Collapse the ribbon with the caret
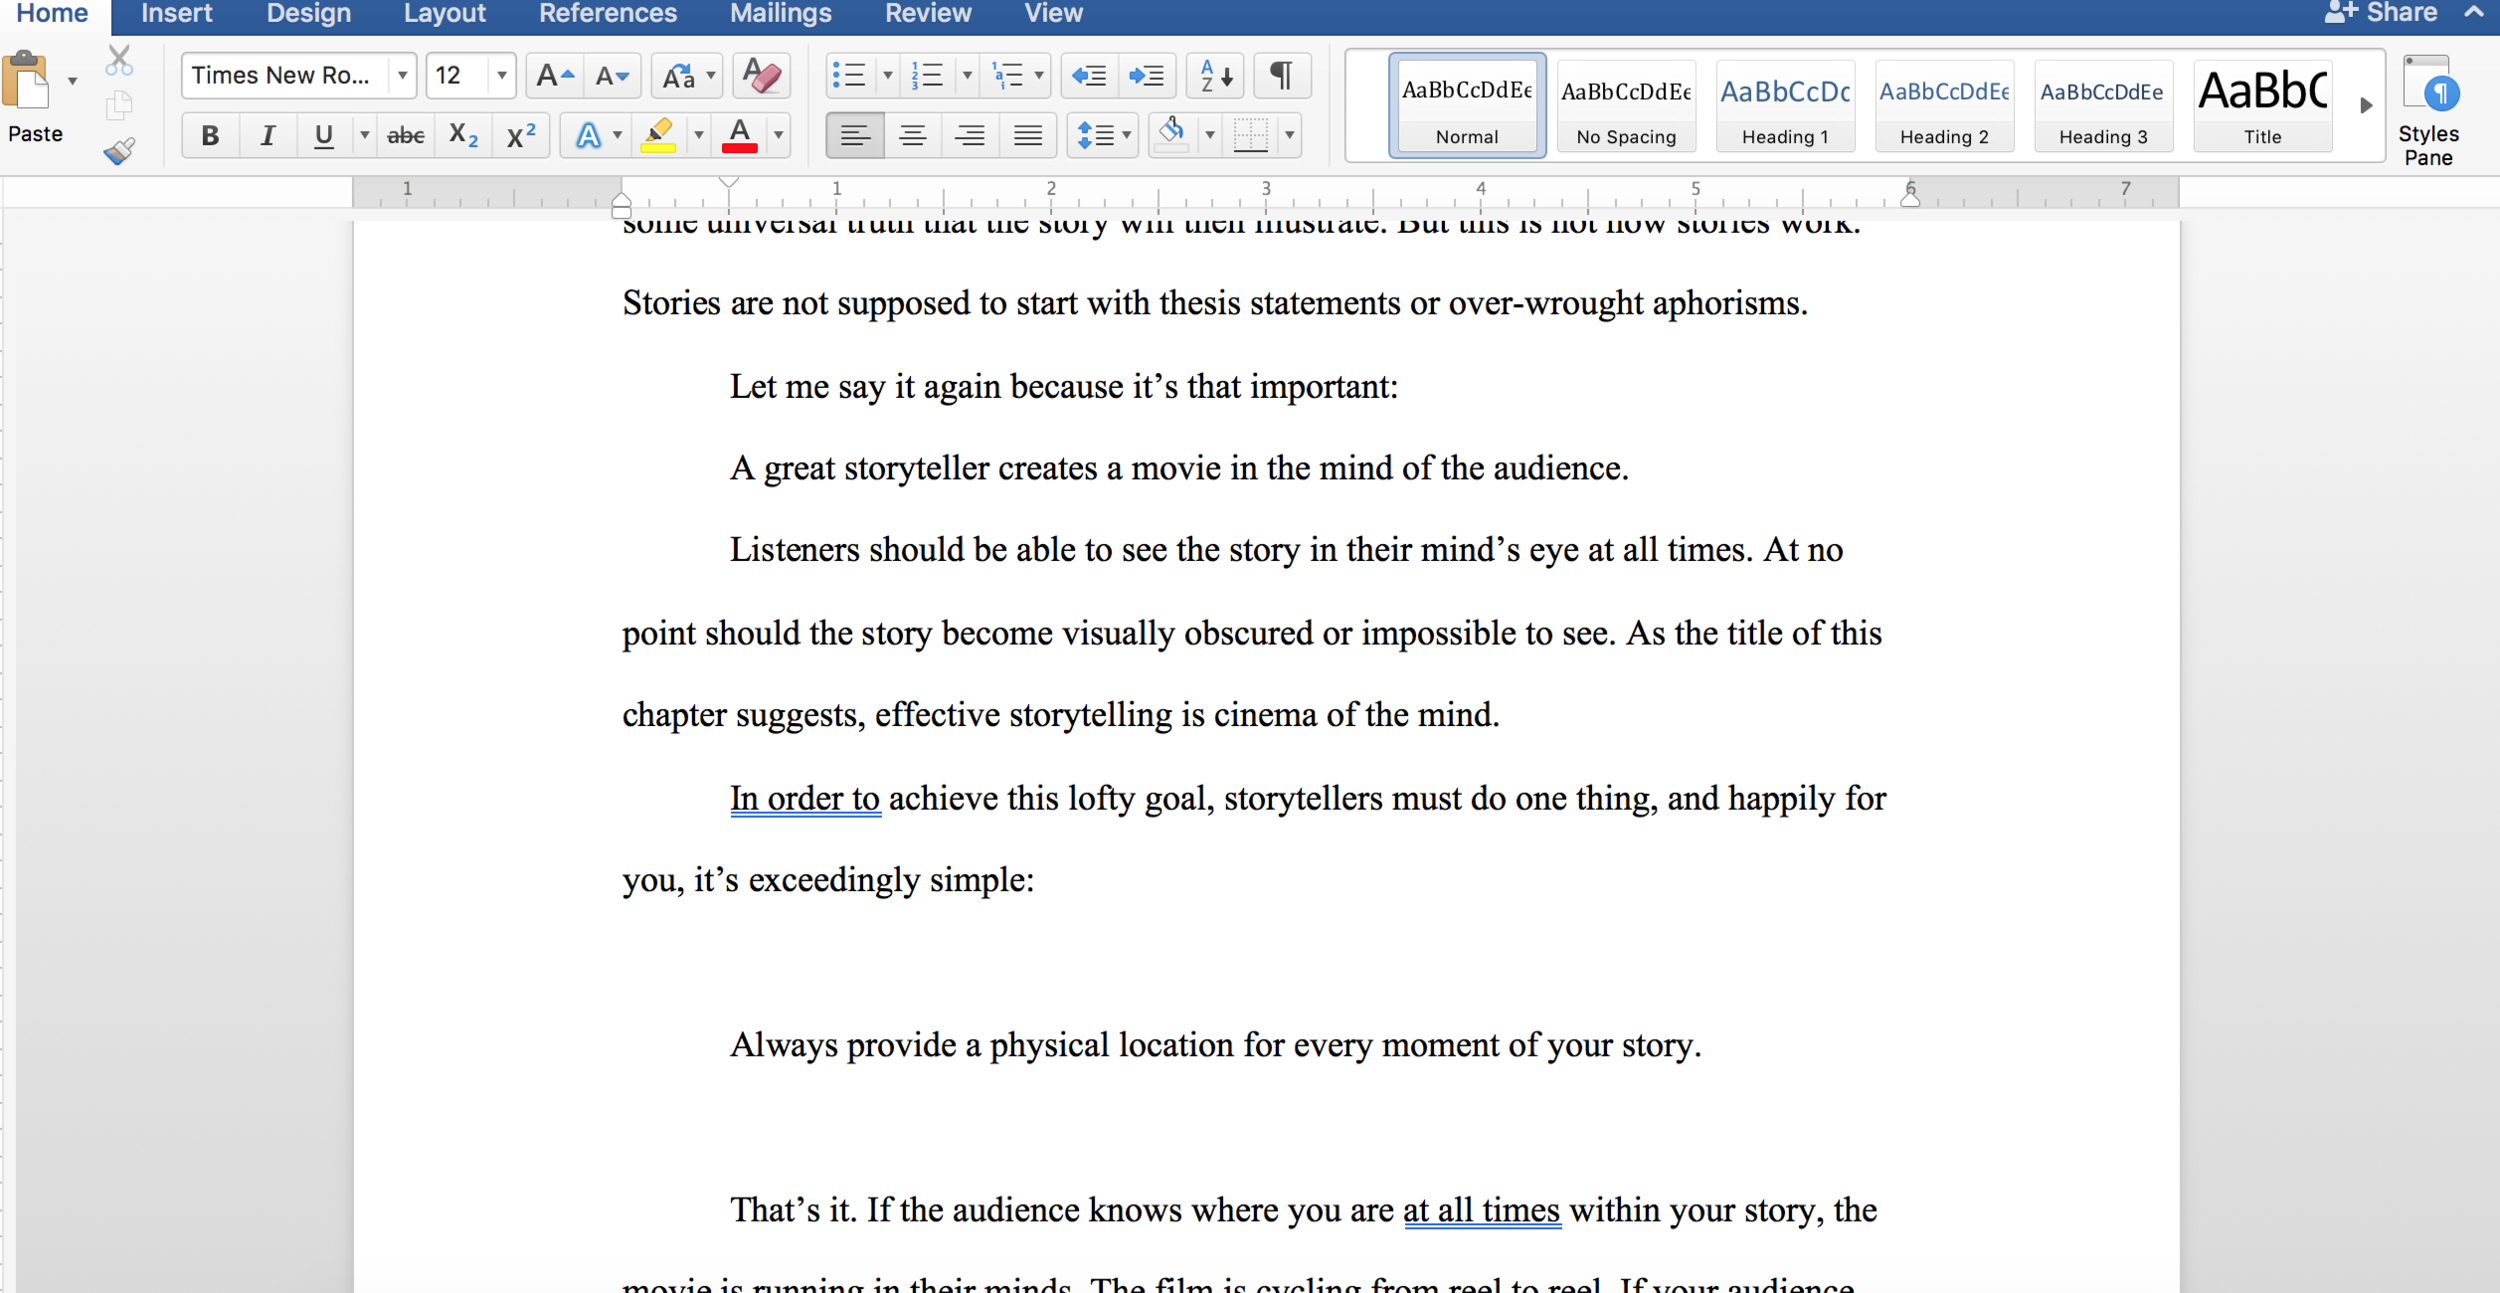The image size is (2500, 1293). [x=2474, y=12]
